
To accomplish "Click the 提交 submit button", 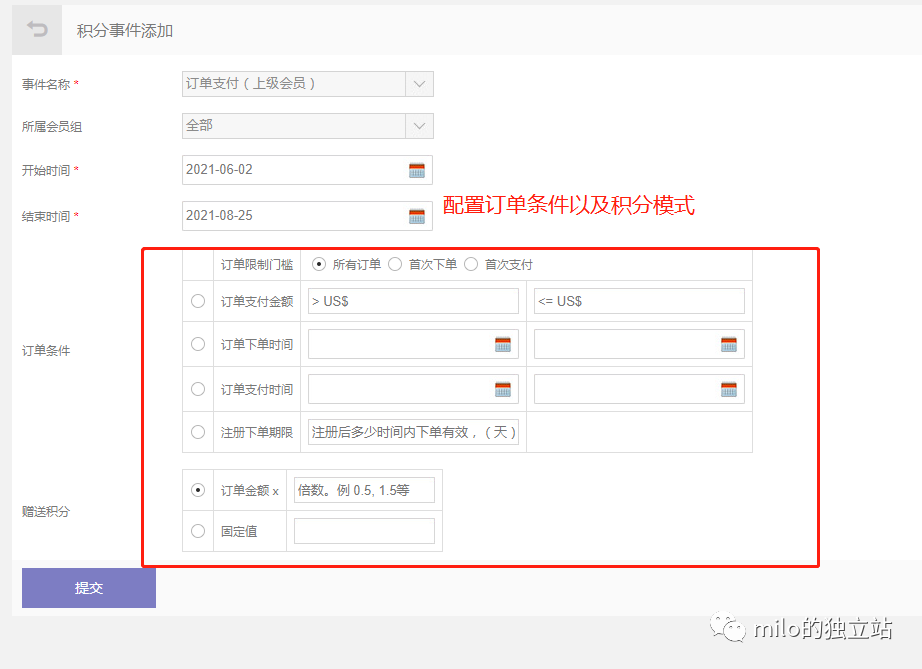I will [88, 588].
